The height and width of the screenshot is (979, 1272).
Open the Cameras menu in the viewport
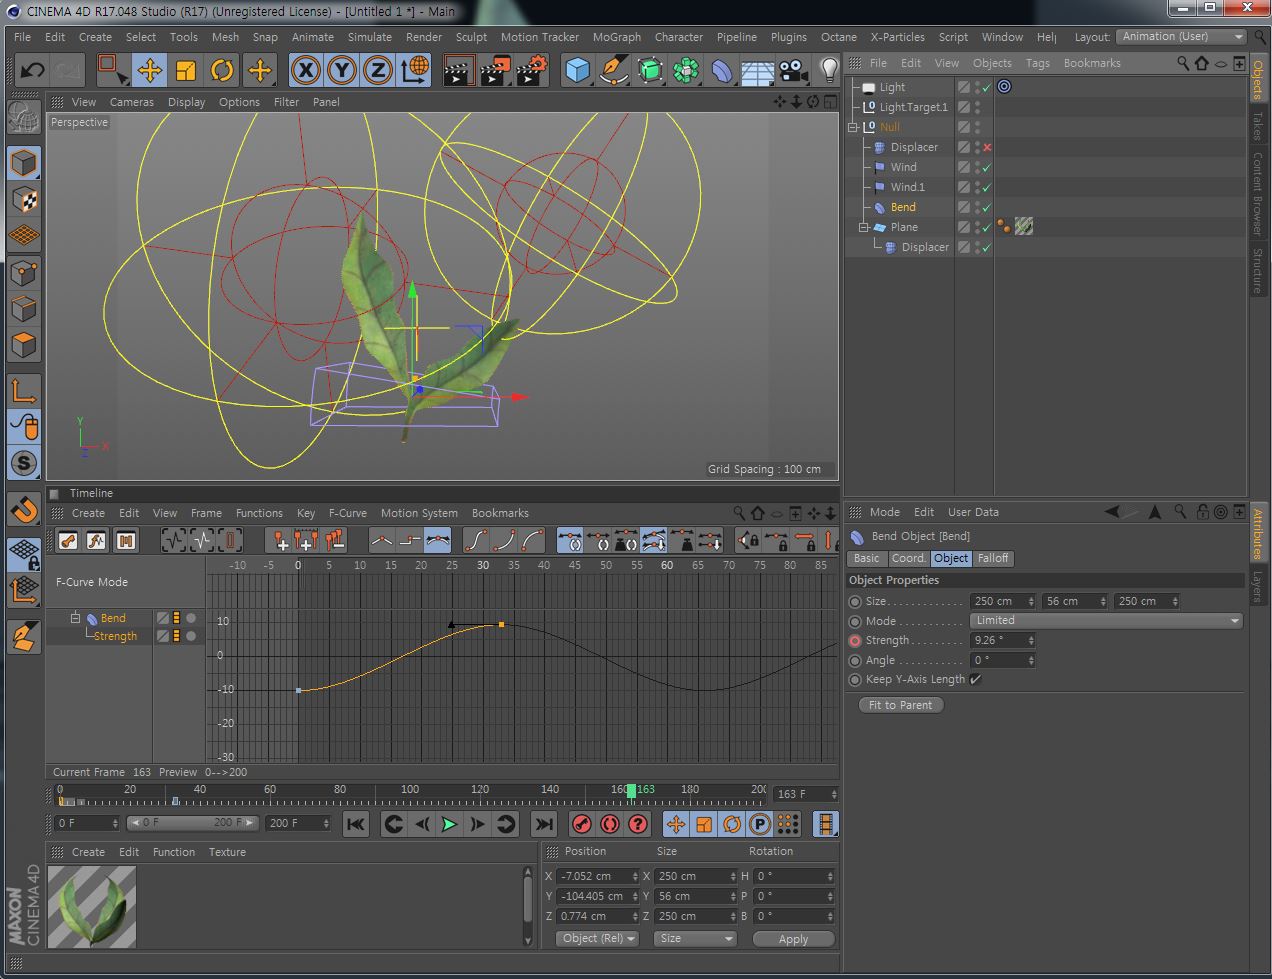pos(132,102)
